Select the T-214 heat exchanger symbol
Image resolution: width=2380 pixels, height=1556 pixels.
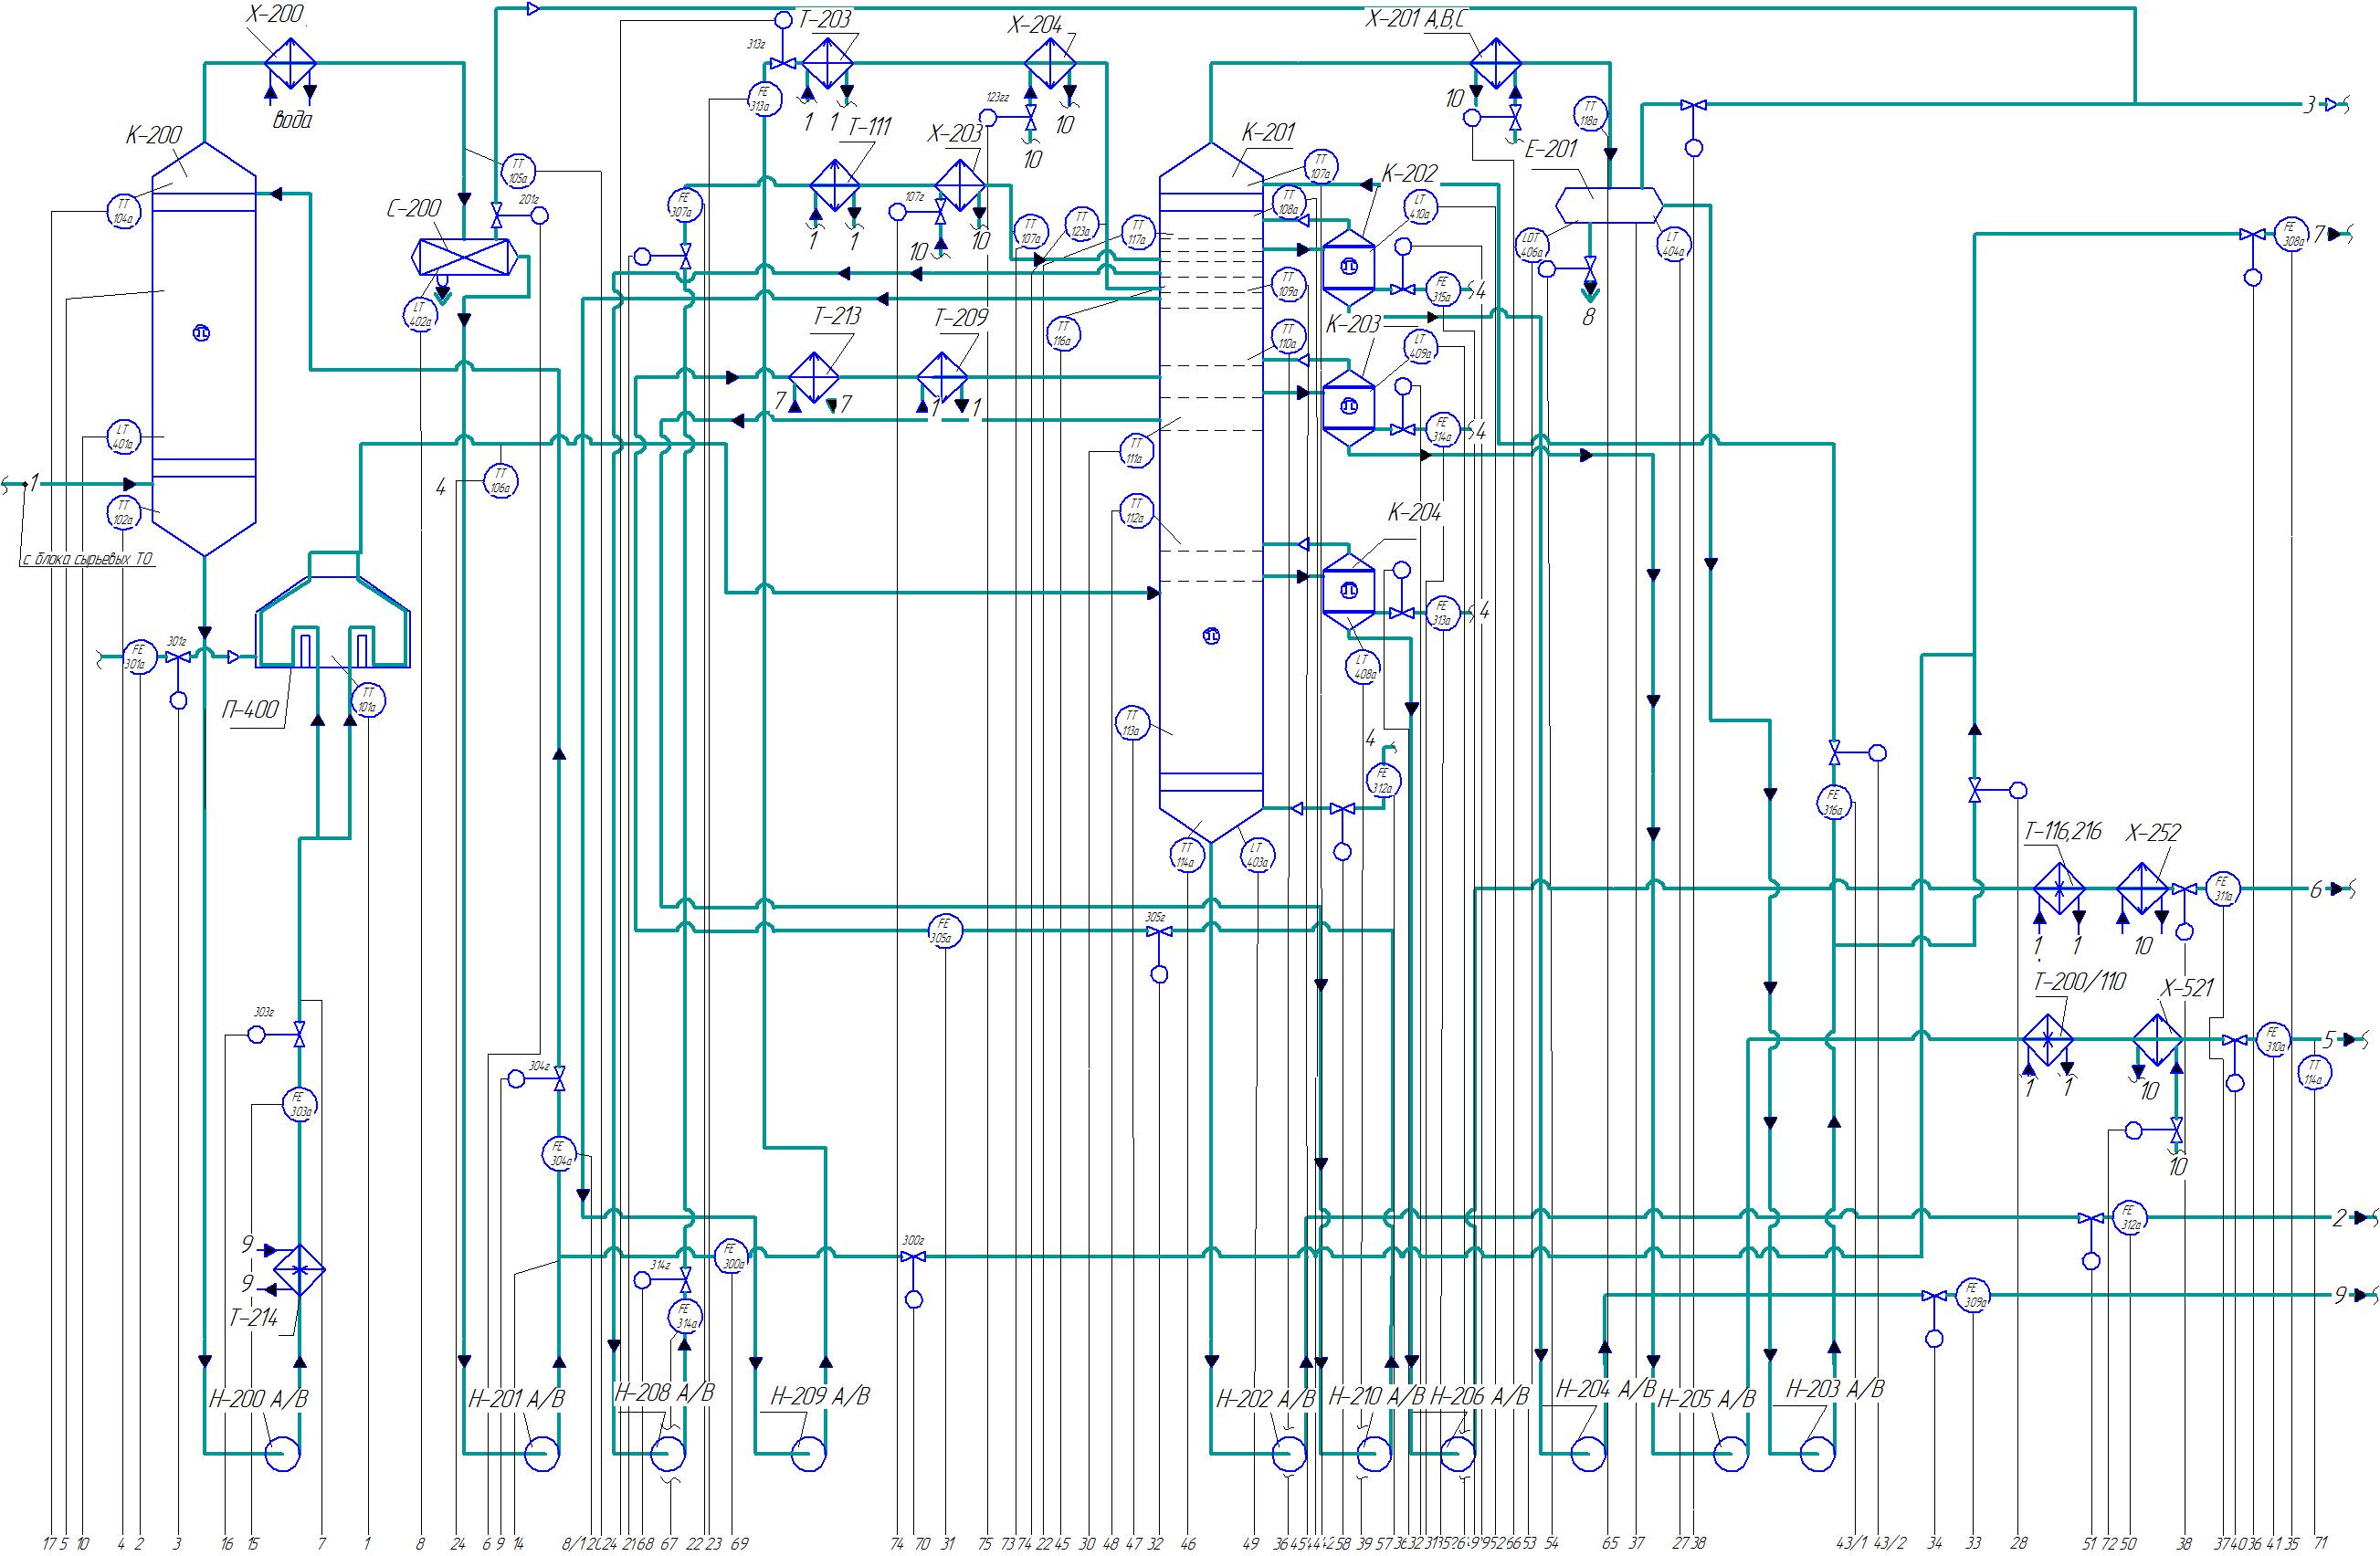pyautogui.click(x=300, y=1272)
